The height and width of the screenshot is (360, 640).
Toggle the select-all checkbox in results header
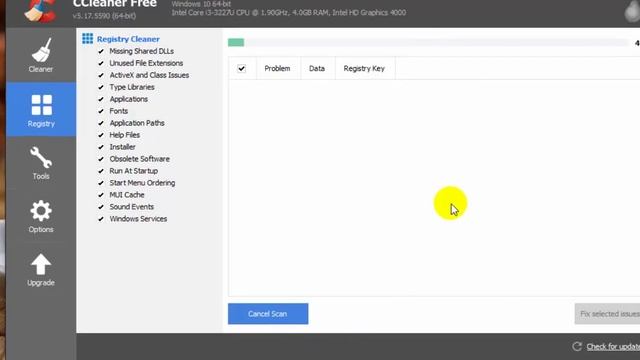point(242,69)
